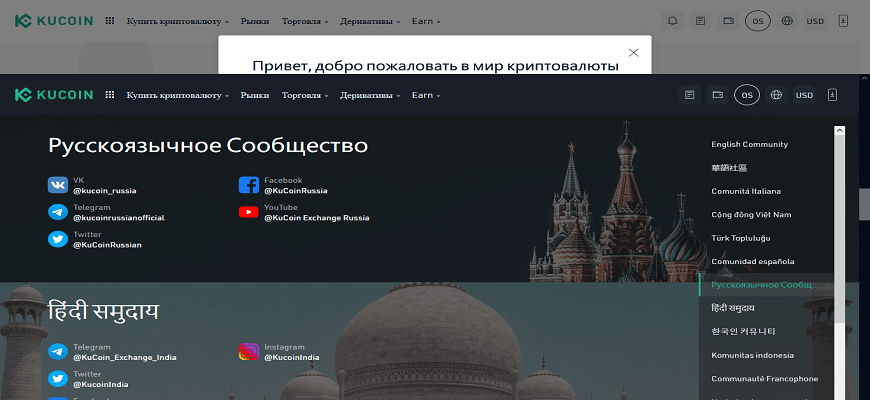Expand the Деривативы dropdown in dark header
The height and width of the screenshot is (400, 870).
370,95
